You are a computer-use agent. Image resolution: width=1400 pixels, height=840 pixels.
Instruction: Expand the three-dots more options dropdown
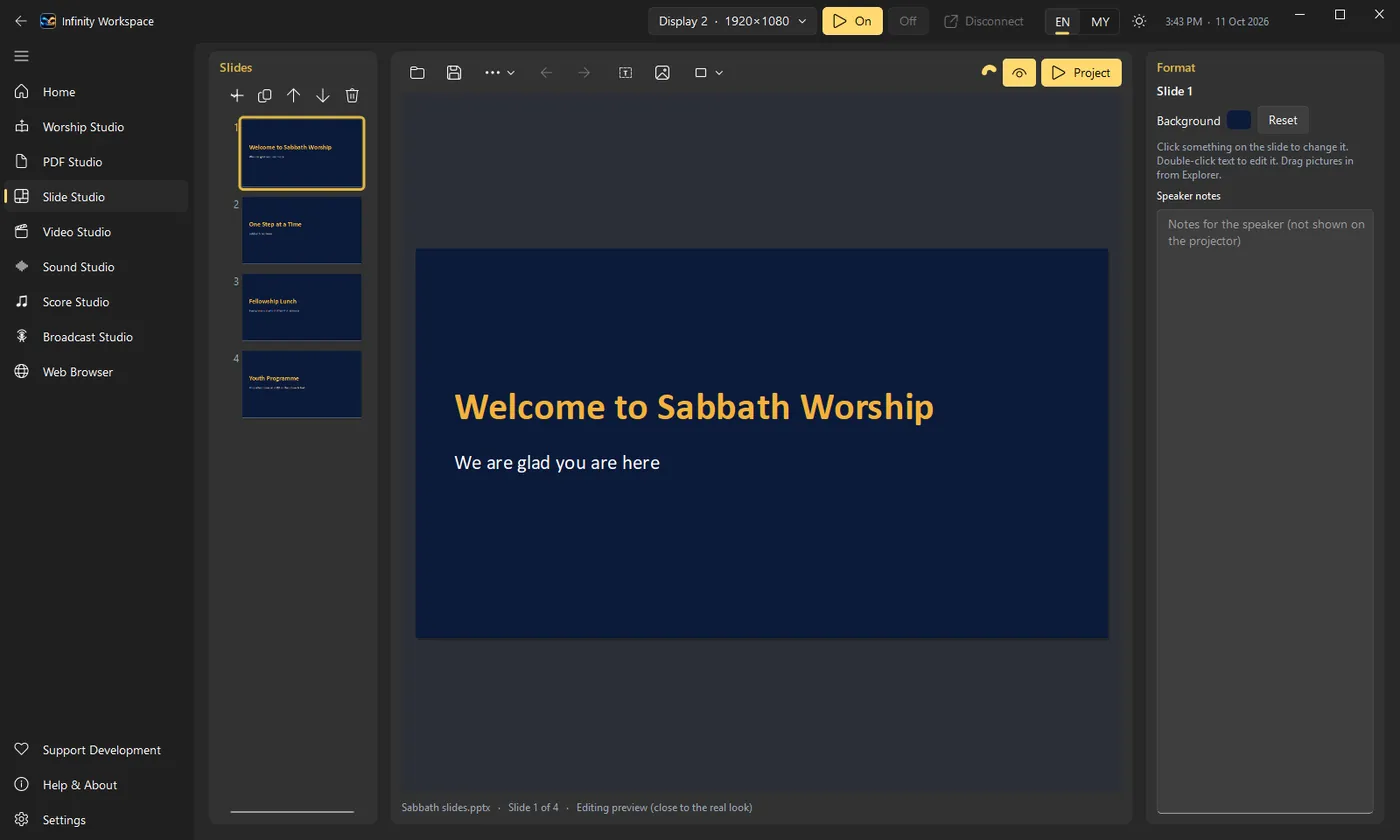(500, 73)
